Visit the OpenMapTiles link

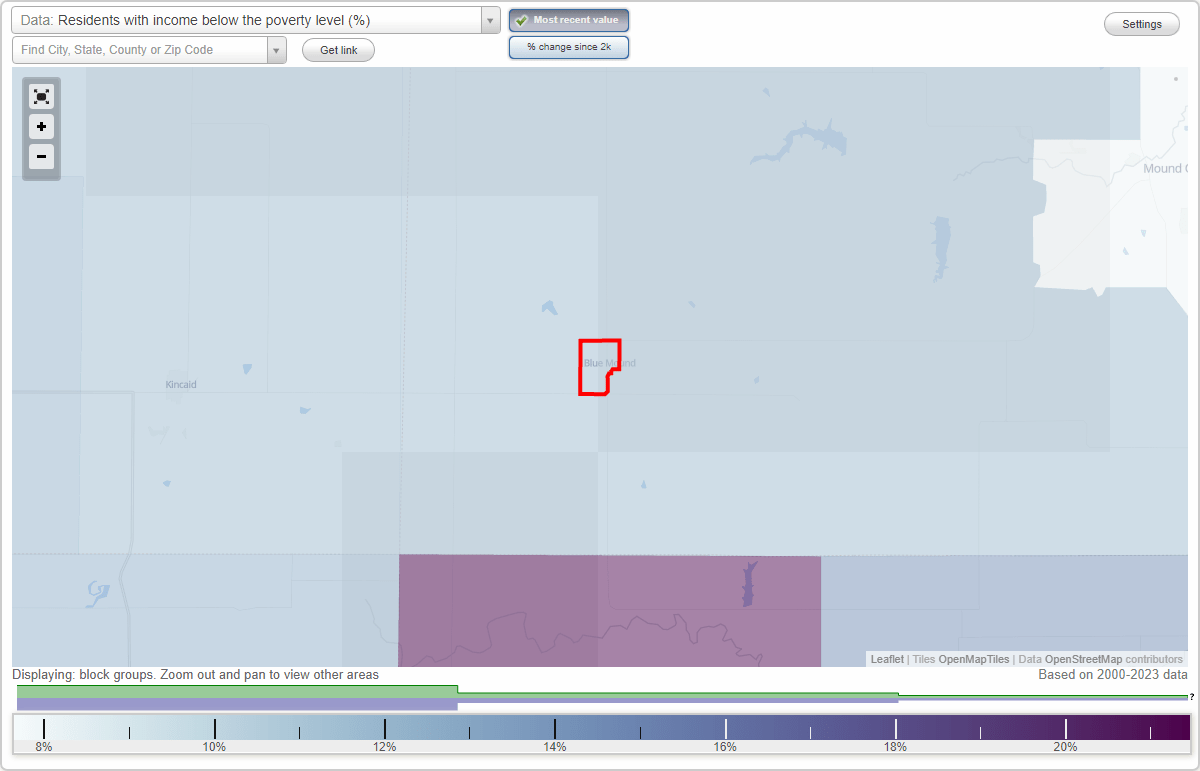pos(975,659)
